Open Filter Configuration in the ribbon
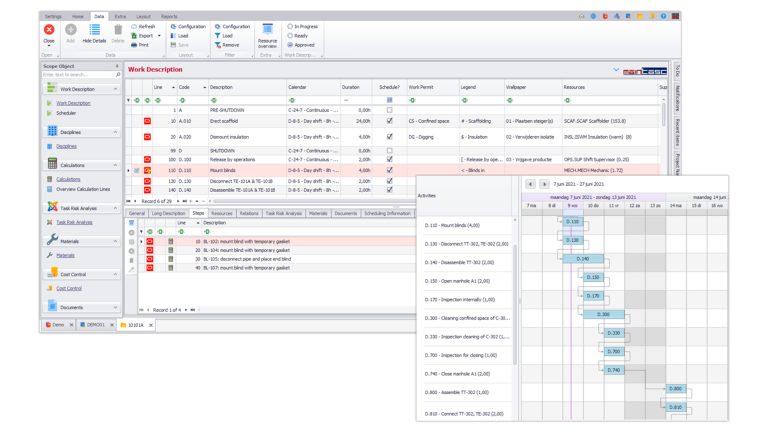Image resolution: width=768 pixels, height=432 pixels. click(x=233, y=26)
